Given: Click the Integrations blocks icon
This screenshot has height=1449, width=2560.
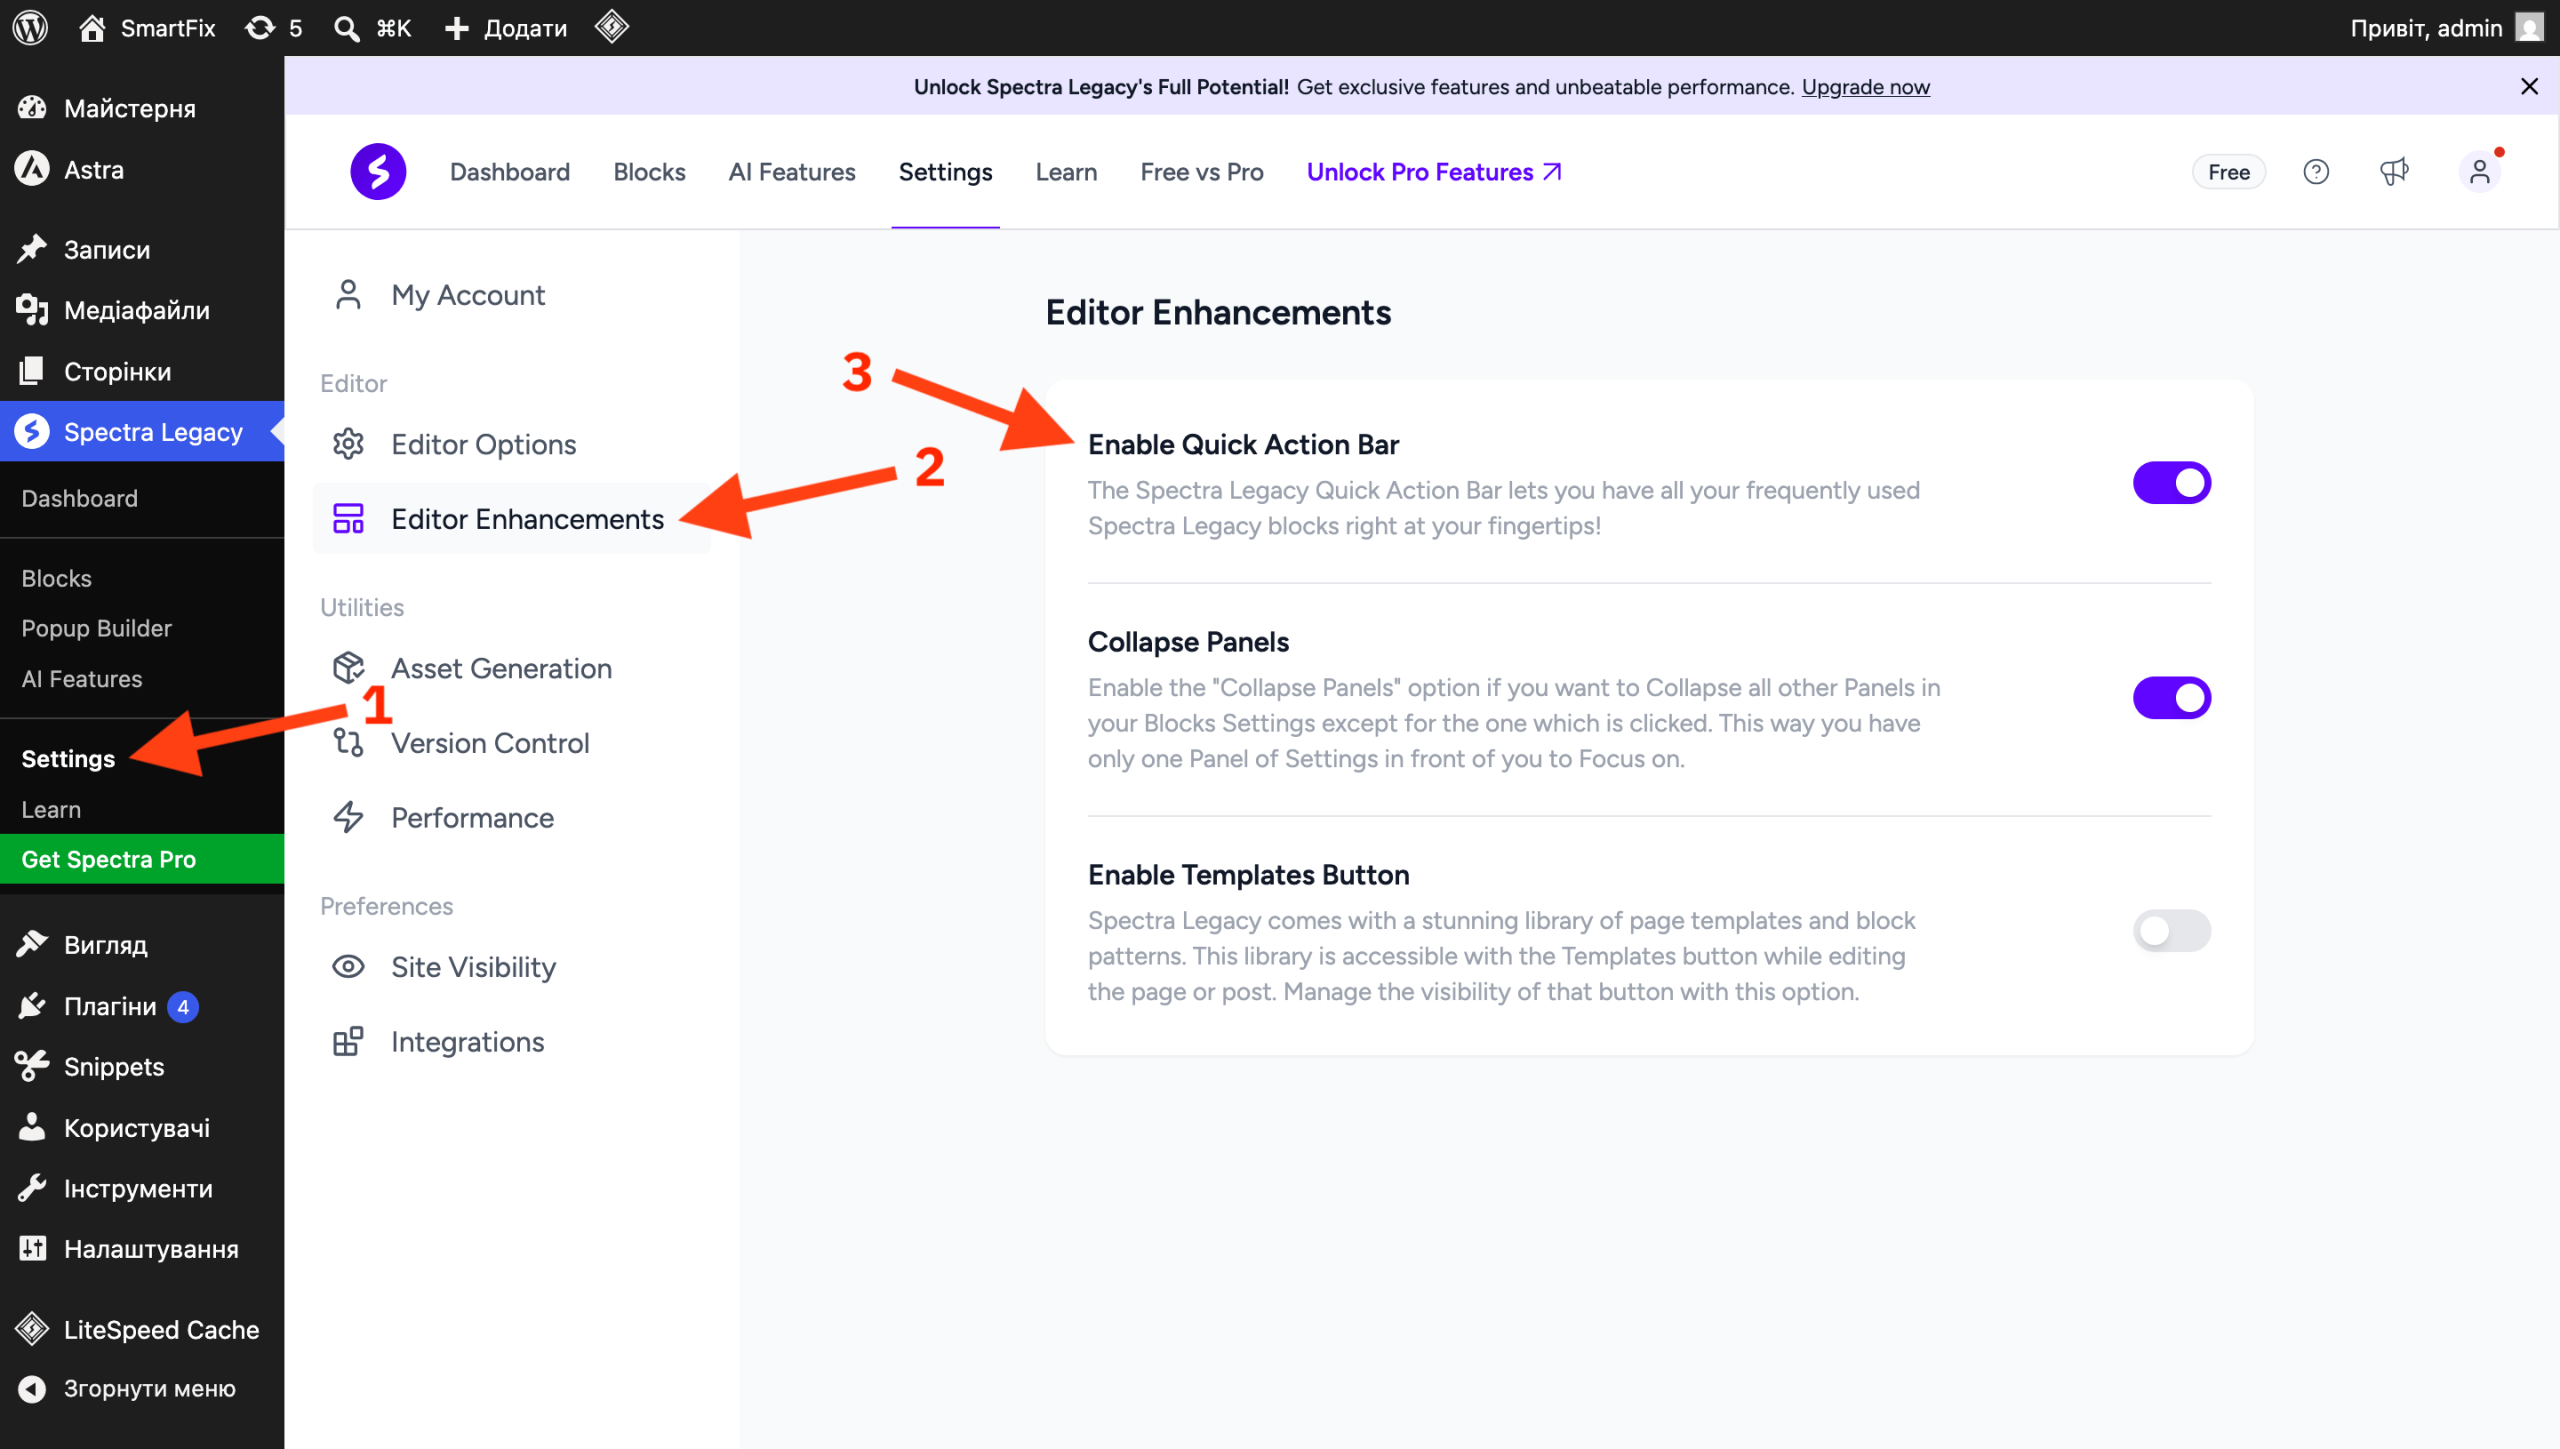Looking at the screenshot, I should point(348,1042).
